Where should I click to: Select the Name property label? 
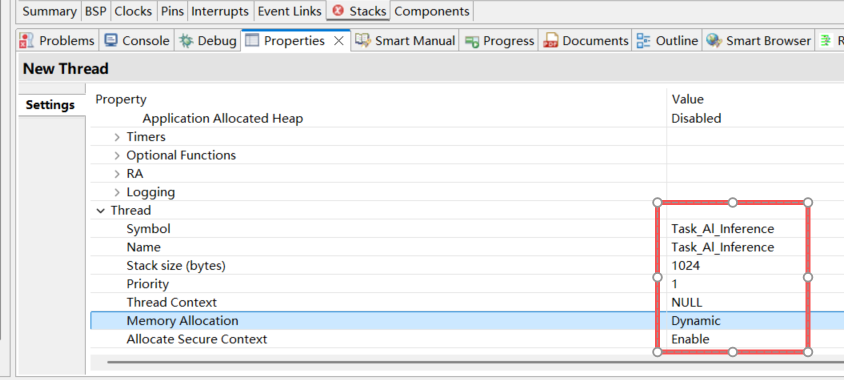point(143,247)
